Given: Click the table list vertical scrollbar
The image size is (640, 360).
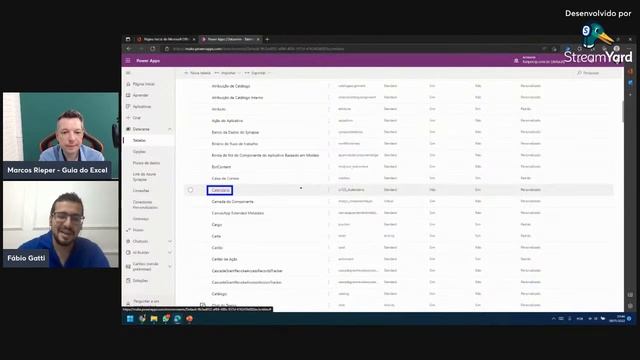Looking at the screenshot, I should tap(622, 110).
